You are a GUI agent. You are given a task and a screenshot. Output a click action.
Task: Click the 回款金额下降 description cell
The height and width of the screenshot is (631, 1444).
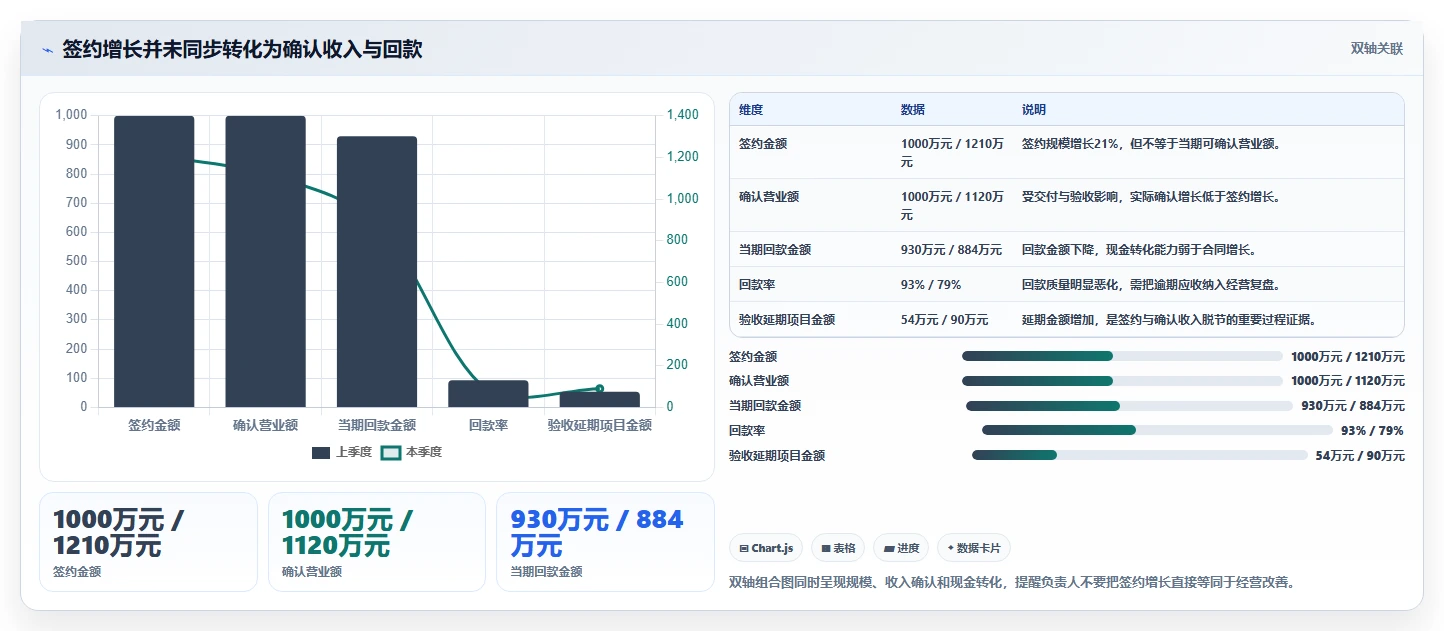pos(1139,250)
